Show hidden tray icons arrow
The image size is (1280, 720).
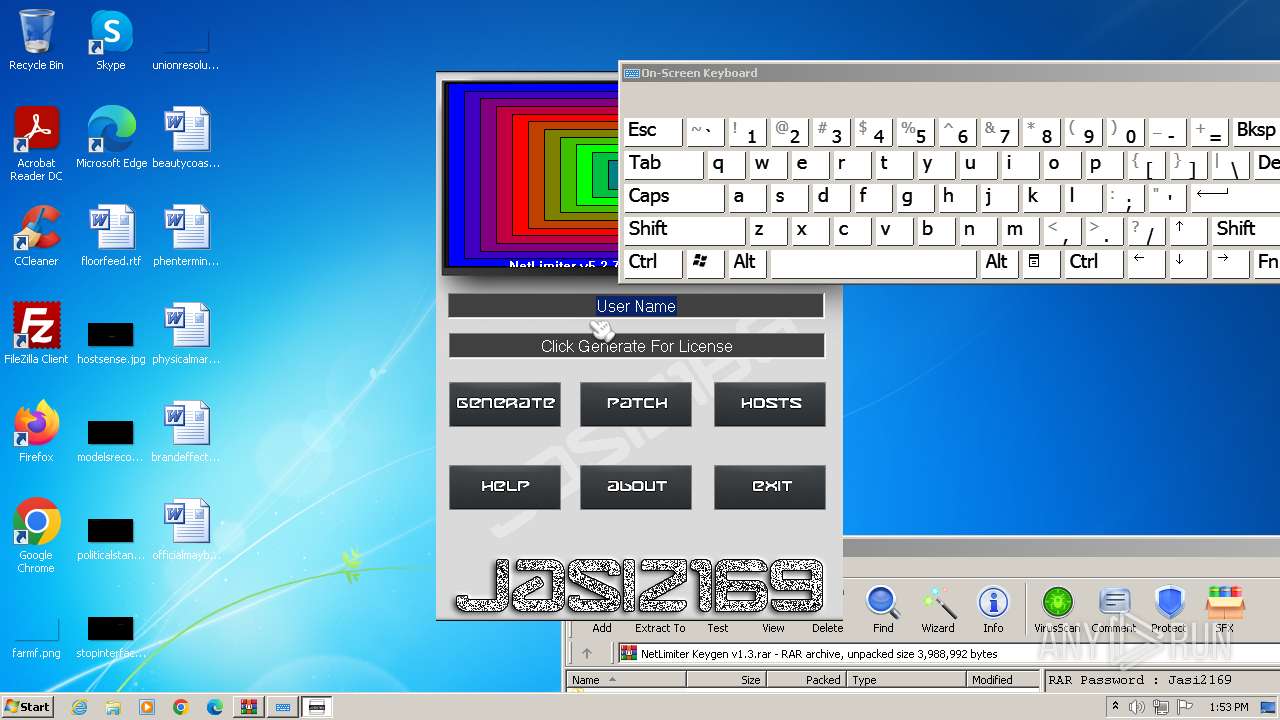[x=1115, y=707]
